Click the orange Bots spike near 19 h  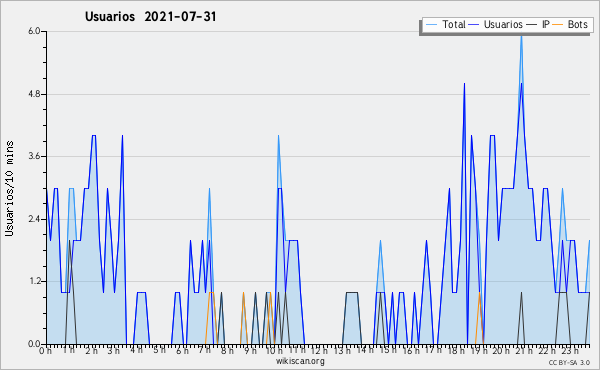[x=479, y=293]
